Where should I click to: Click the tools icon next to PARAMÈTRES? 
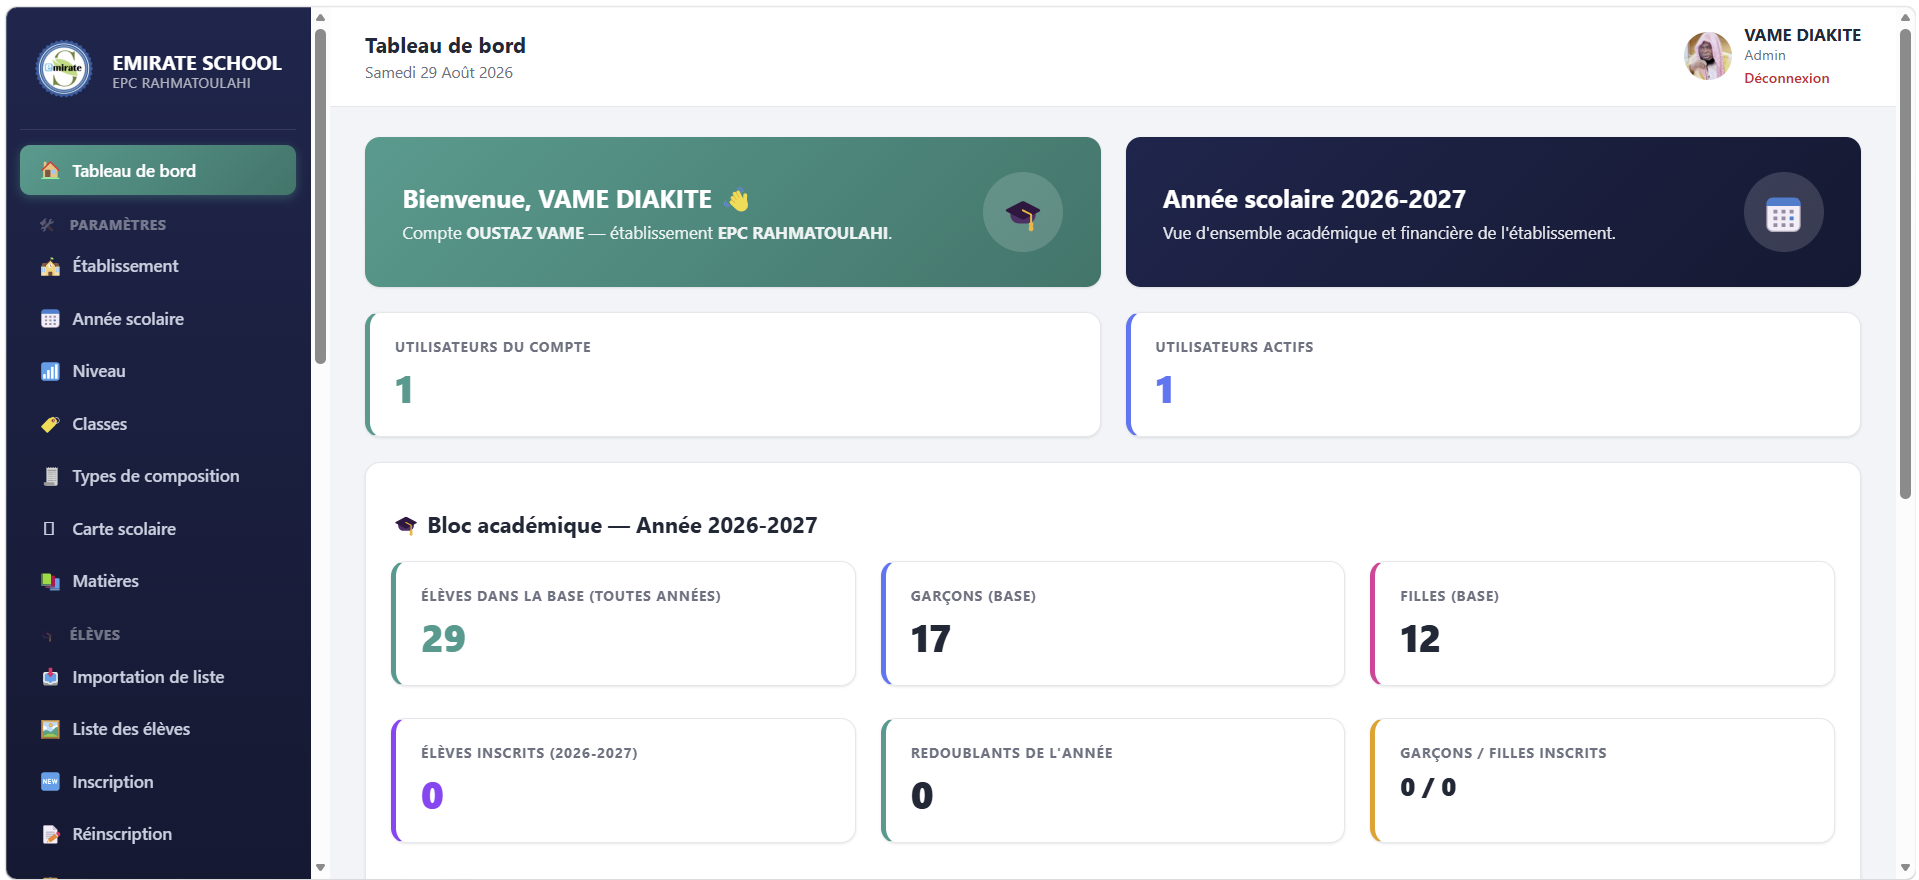(47, 225)
